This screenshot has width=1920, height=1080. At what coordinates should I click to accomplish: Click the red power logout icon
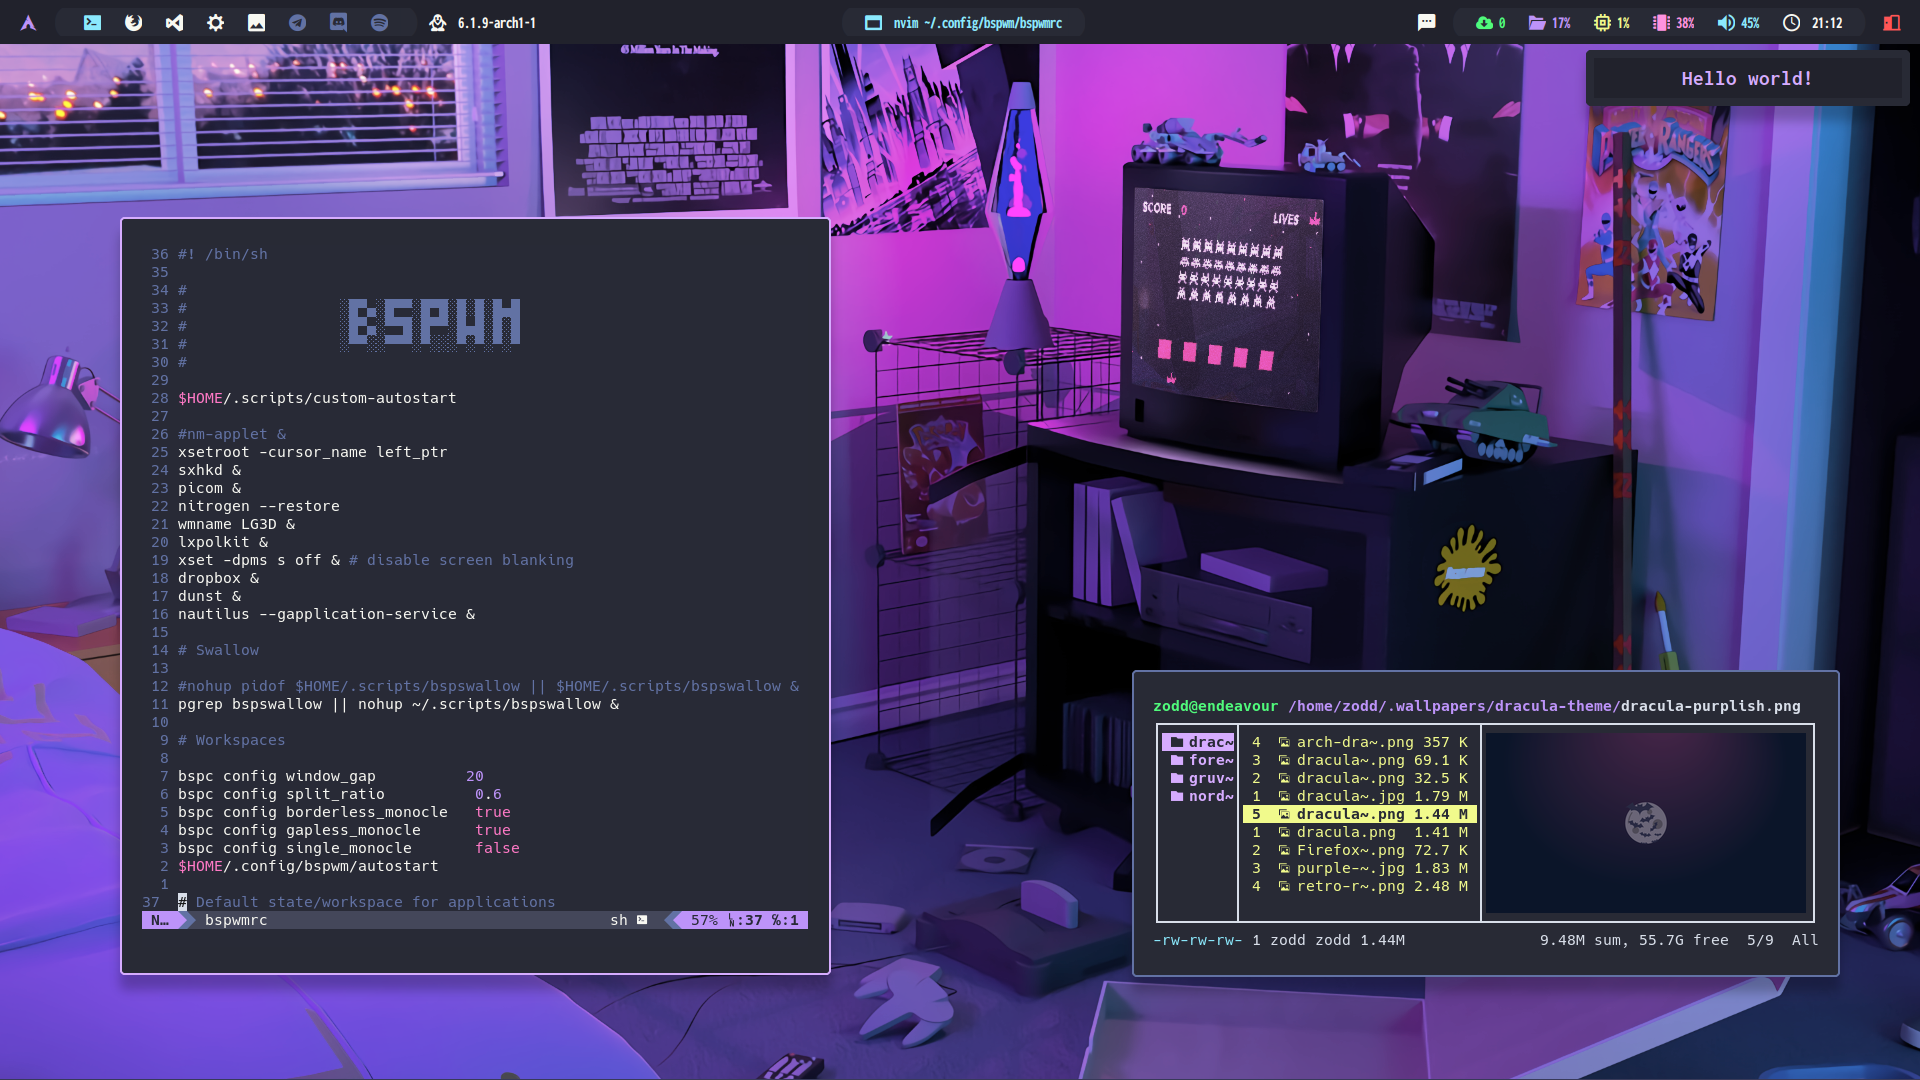pos(1891,22)
